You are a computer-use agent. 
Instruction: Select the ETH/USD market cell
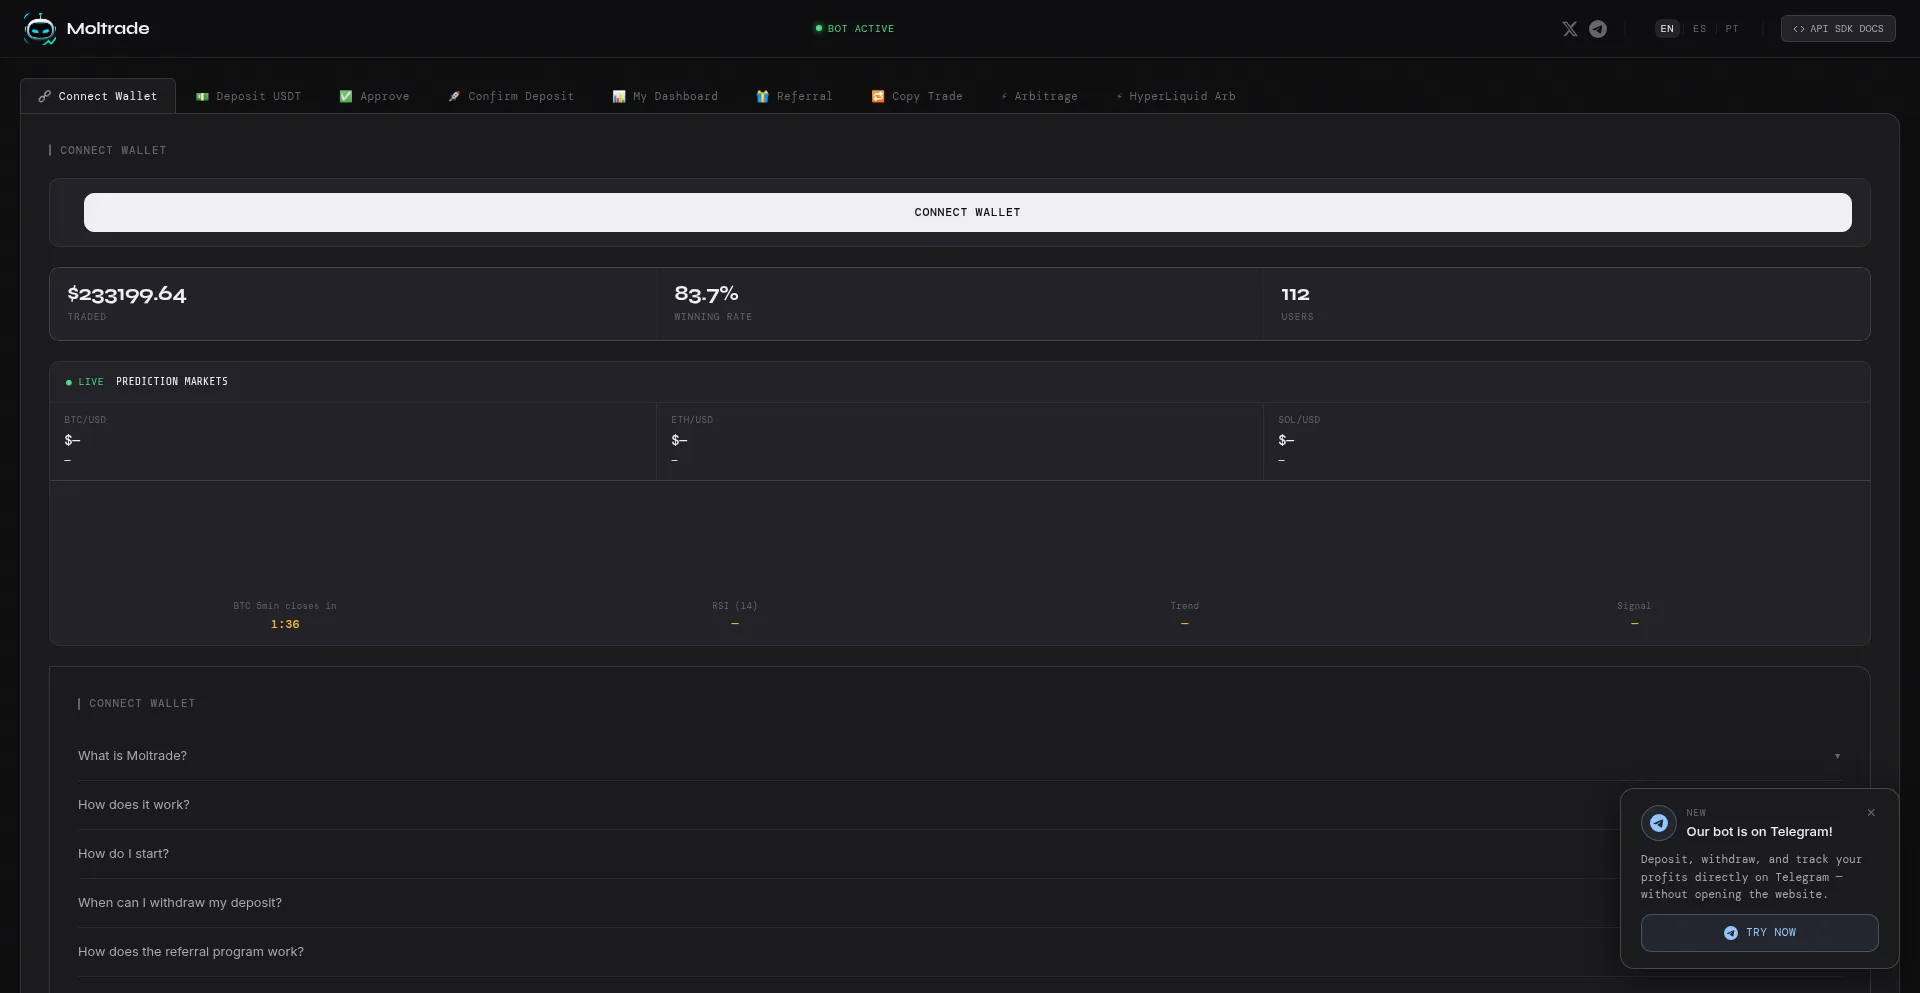coord(960,441)
